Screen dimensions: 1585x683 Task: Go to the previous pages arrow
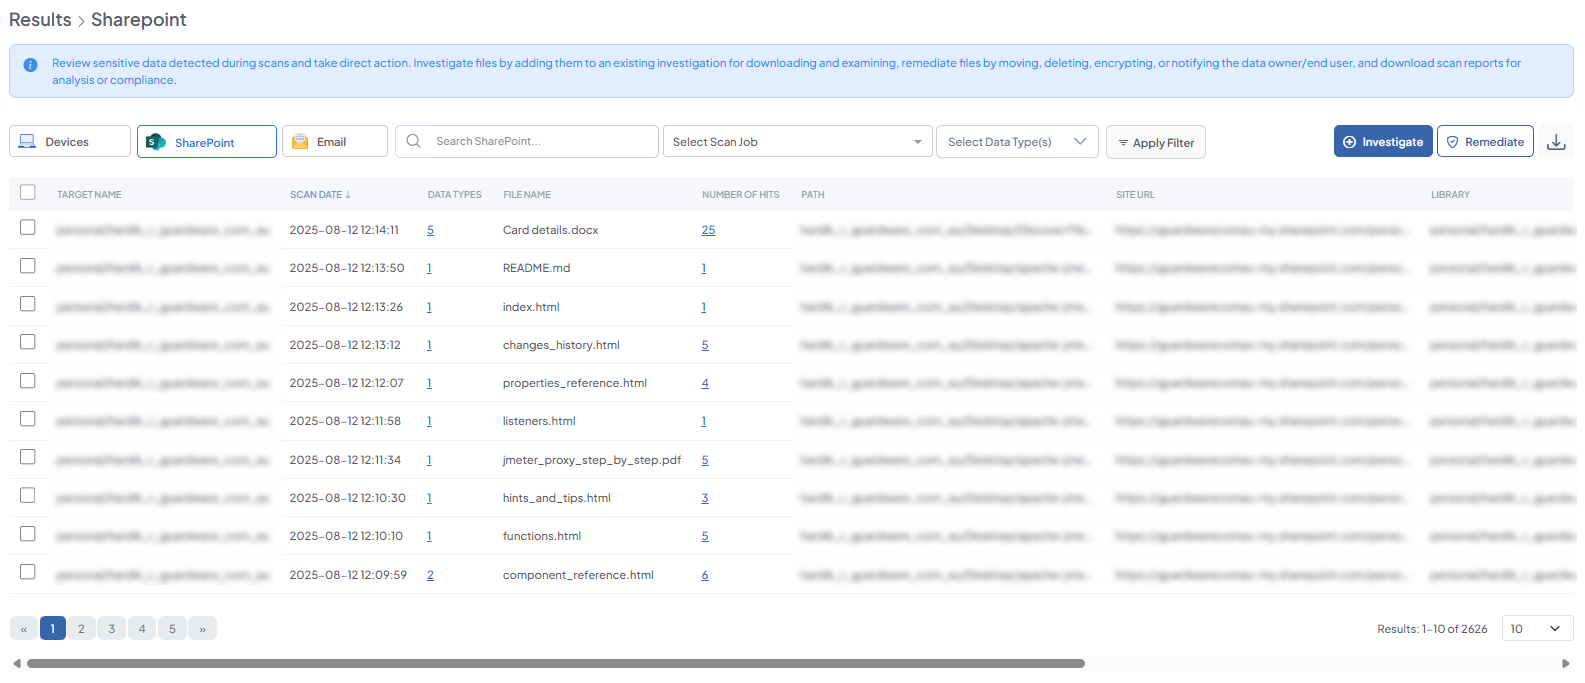[23, 629]
